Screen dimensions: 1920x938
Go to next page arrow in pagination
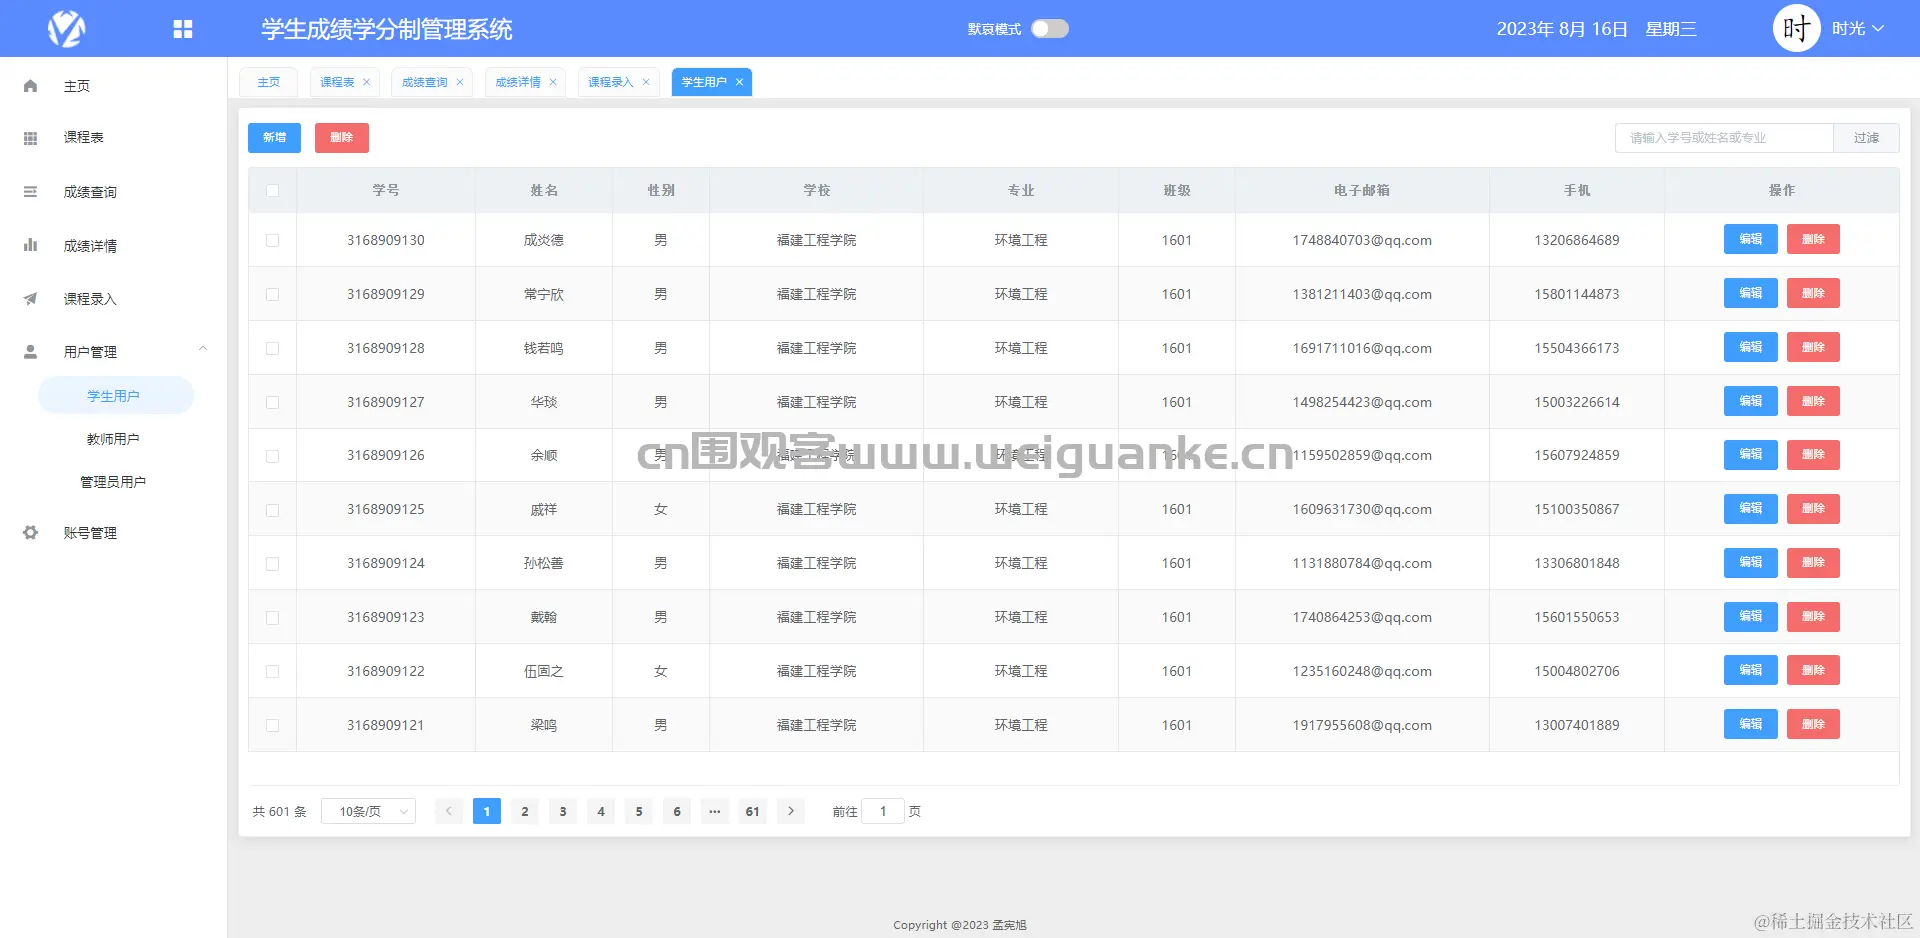pyautogui.click(x=791, y=811)
